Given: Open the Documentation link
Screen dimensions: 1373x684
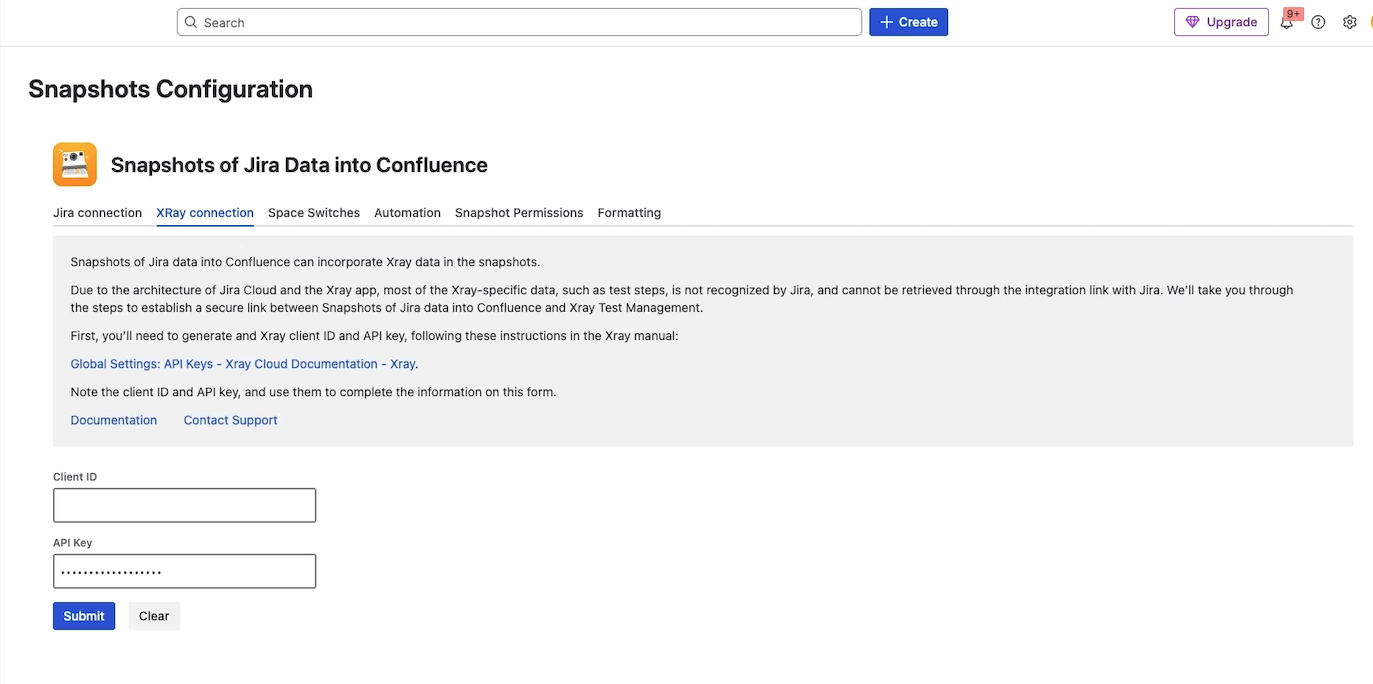Looking at the screenshot, I should (114, 420).
